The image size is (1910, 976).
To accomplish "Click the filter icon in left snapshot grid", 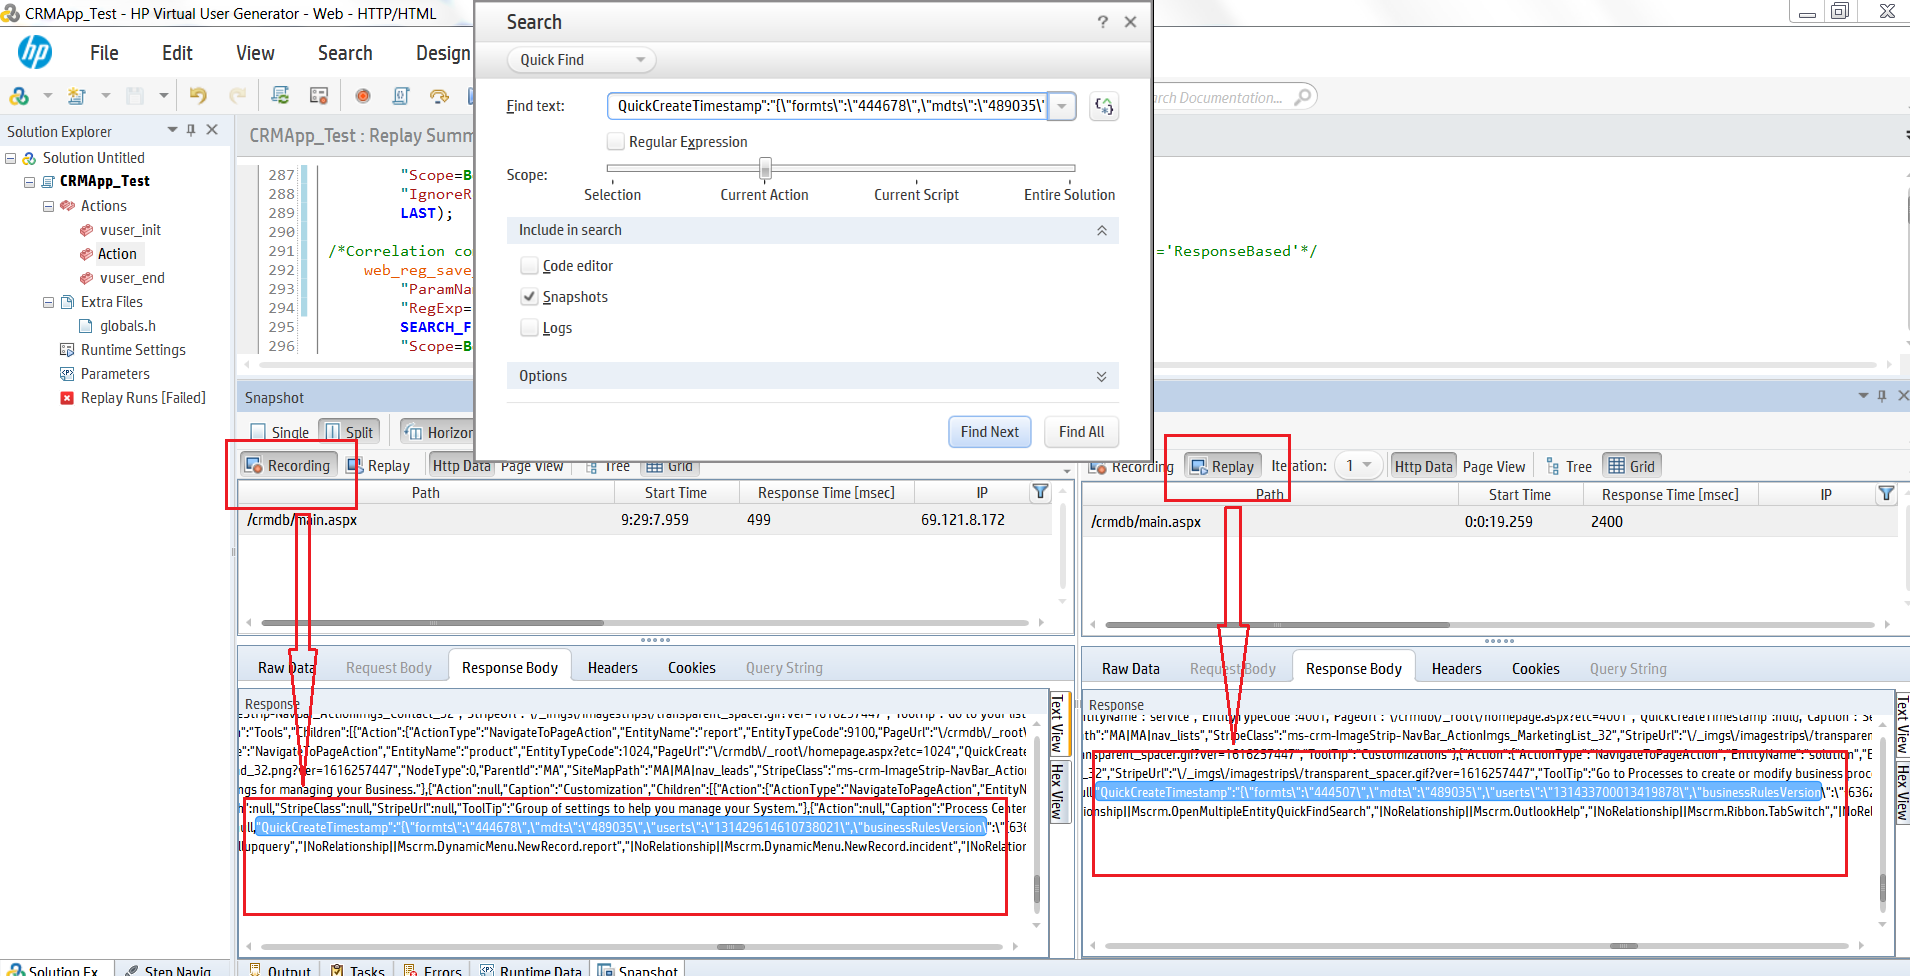I will pyautogui.click(x=1040, y=492).
